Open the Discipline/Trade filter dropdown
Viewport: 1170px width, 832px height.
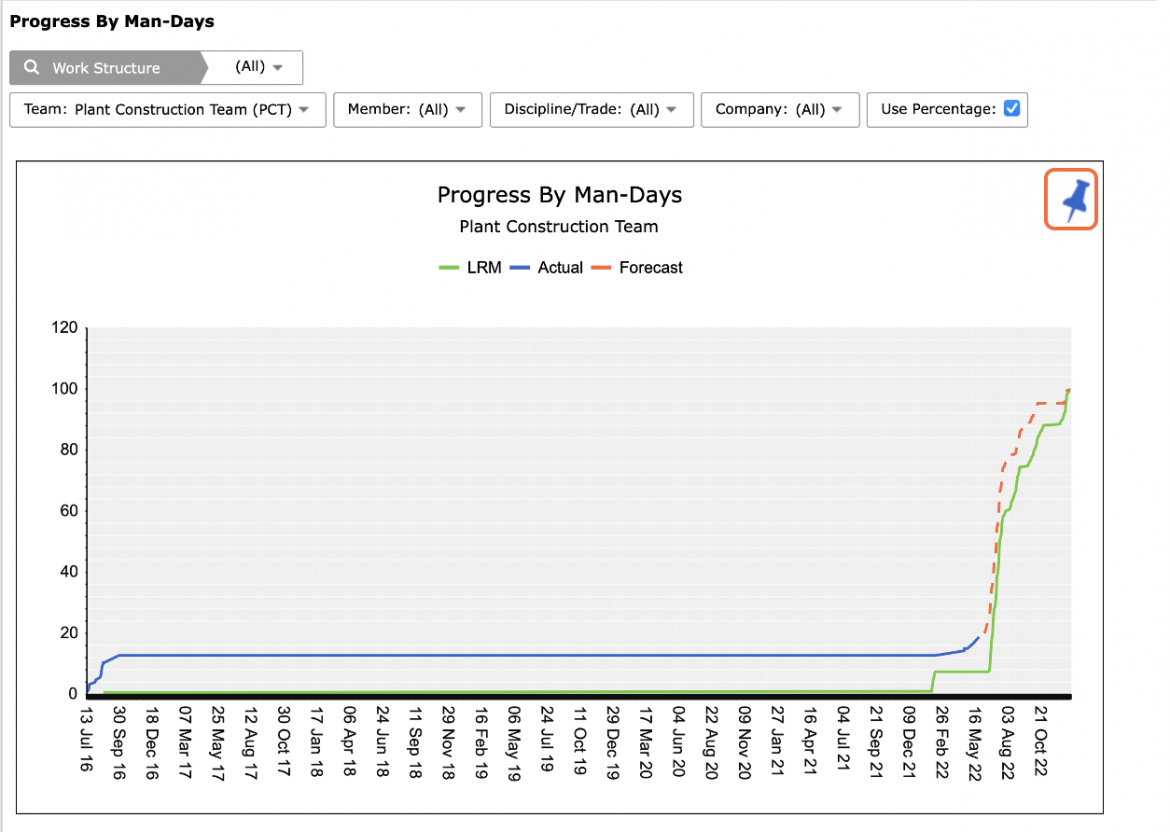click(x=592, y=110)
